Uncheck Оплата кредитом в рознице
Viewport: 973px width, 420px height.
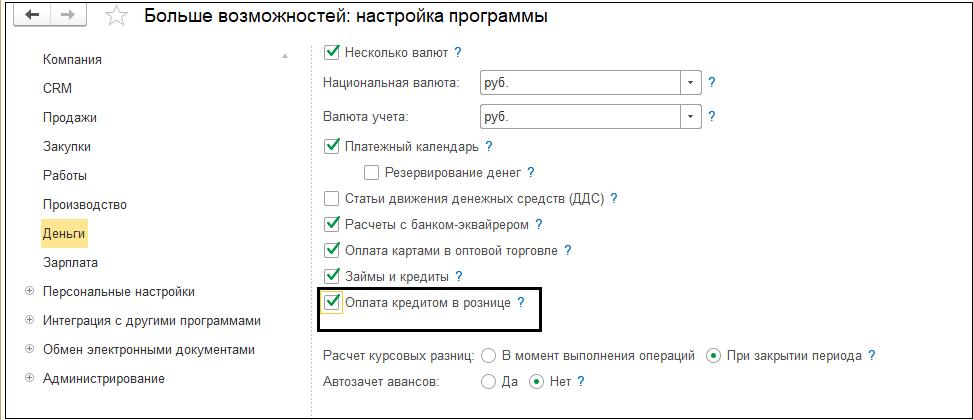click(x=333, y=302)
